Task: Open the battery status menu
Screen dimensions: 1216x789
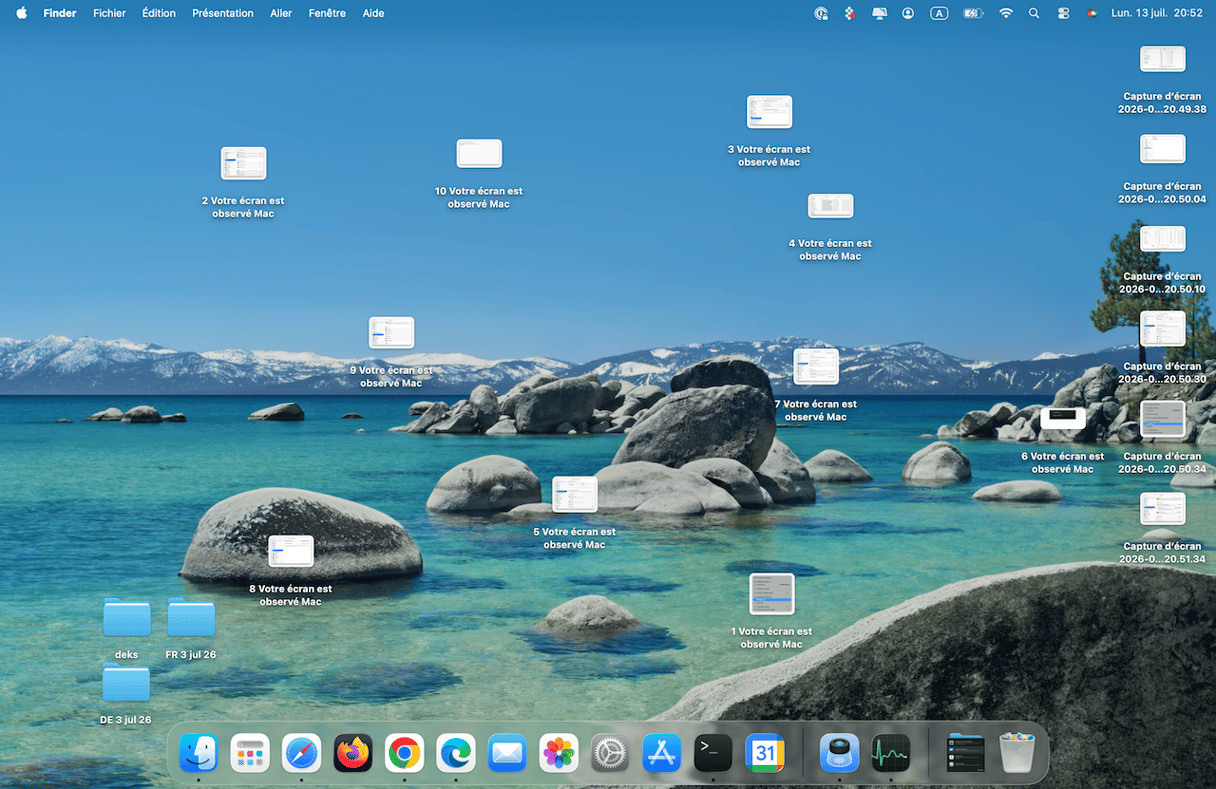Action: click(973, 13)
